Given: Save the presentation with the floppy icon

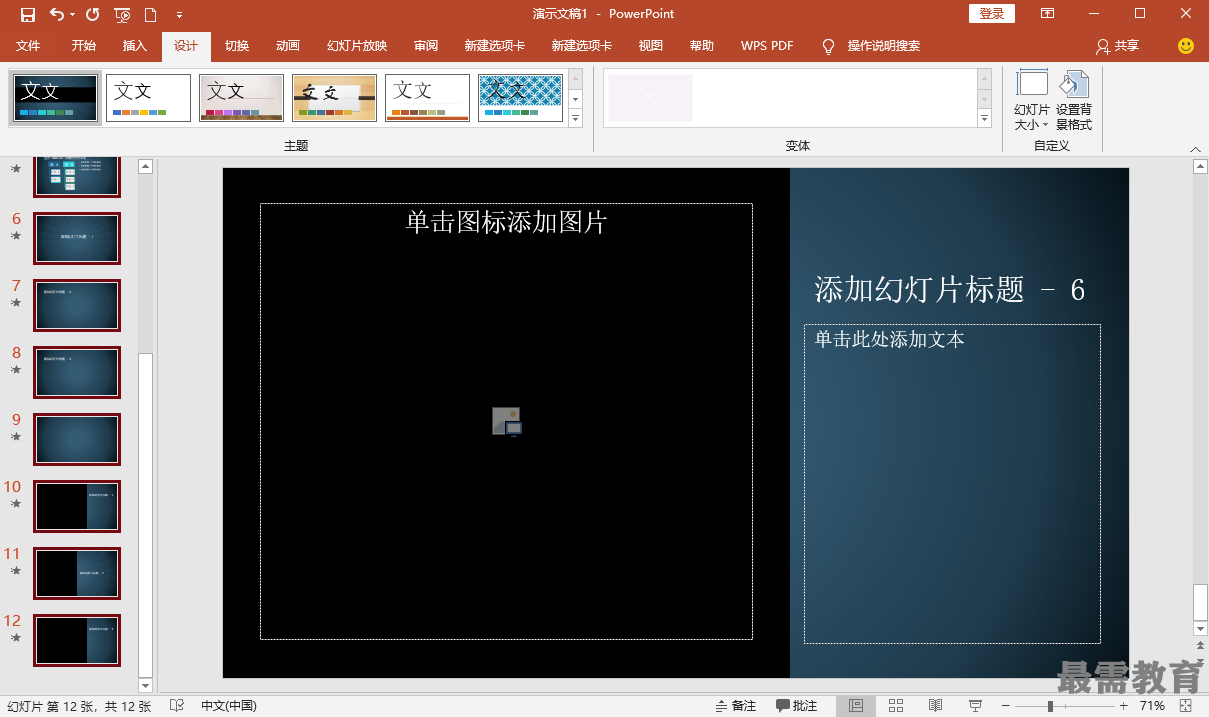Looking at the screenshot, I should point(28,15).
